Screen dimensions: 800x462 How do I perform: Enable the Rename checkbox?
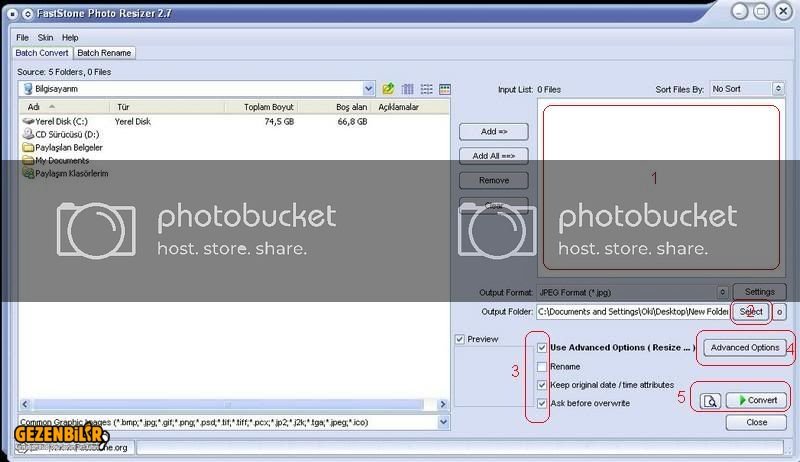click(541, 367)
